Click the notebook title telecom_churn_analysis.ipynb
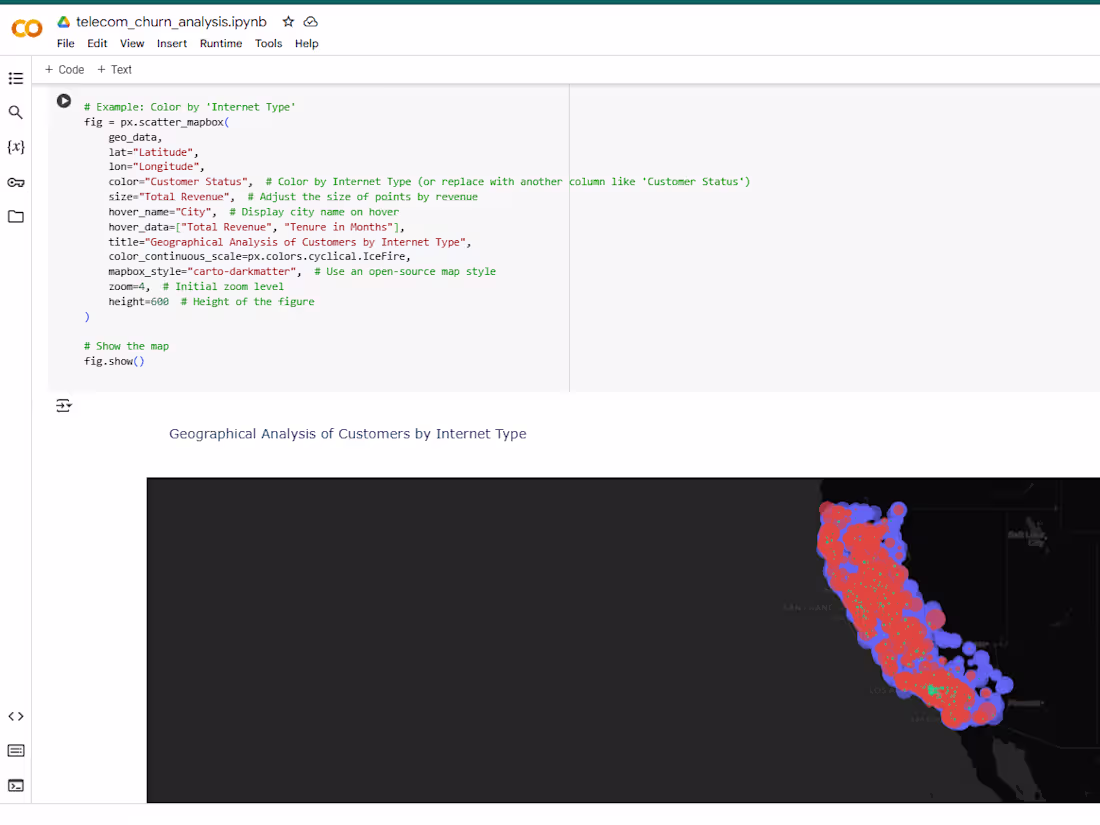This screenshot has width=1100, height=825. (x=171, y=22)
